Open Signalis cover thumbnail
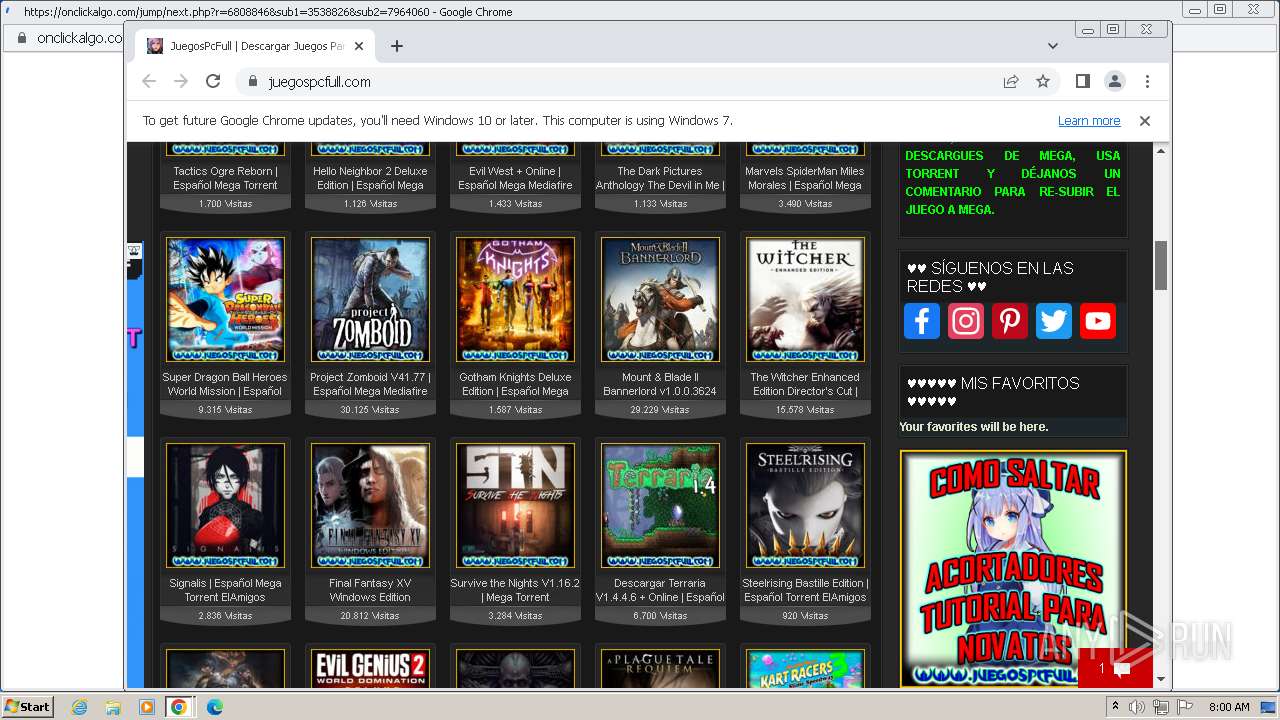 (225, 506)
